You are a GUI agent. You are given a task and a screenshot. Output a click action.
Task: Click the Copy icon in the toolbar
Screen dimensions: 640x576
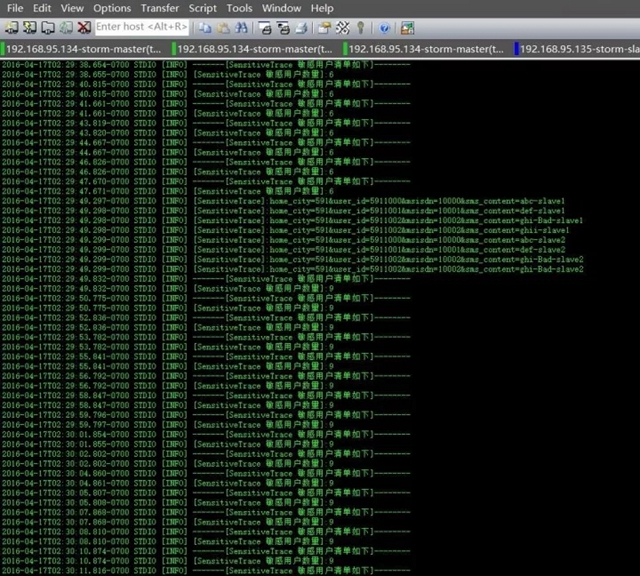[205, 27]
